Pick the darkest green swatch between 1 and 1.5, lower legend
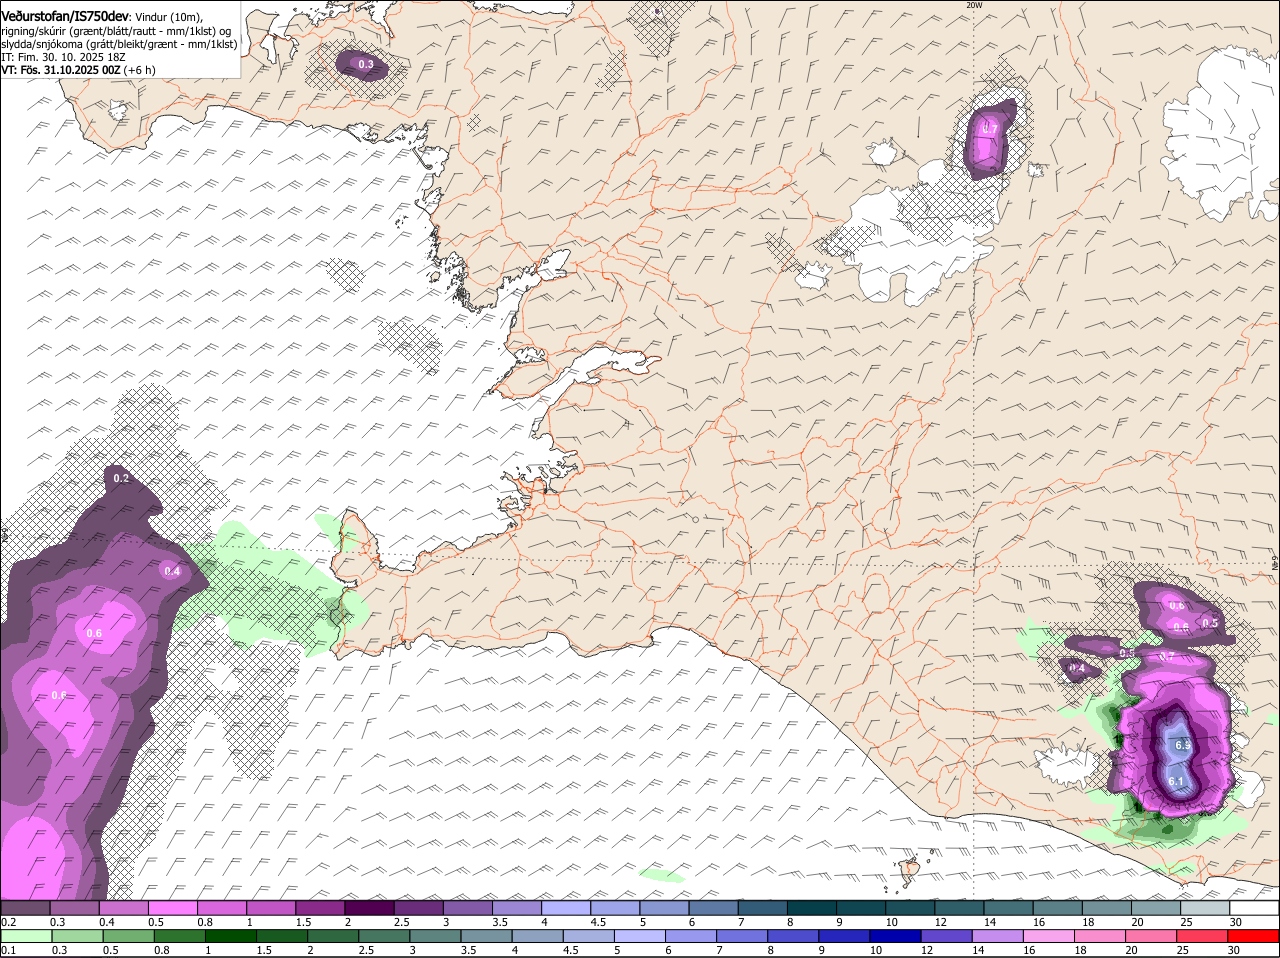 click(232, 937)
